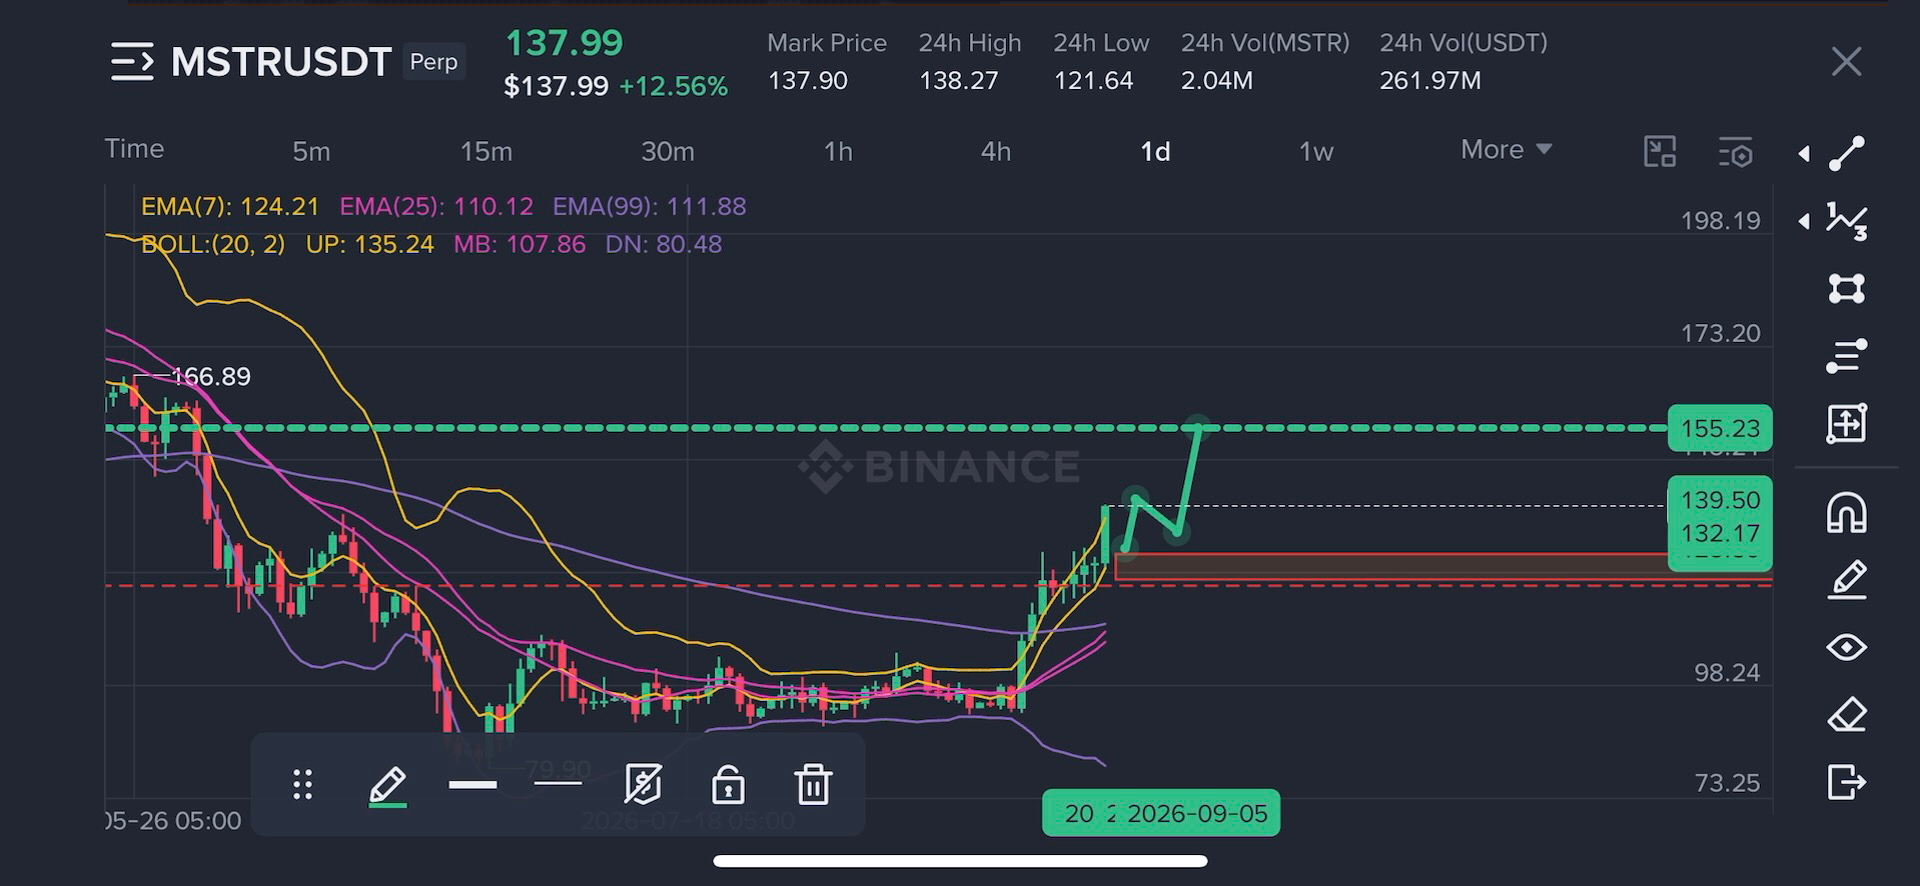Toggle the disabled edit drawing icon
The image size is (1920, 886).
coord(642,785)
